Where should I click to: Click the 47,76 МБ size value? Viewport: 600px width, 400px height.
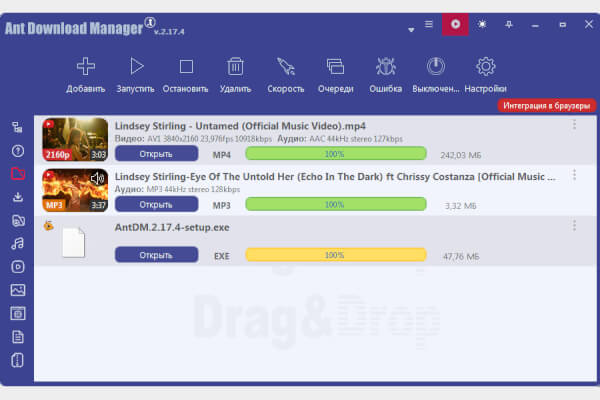point(461,256)
